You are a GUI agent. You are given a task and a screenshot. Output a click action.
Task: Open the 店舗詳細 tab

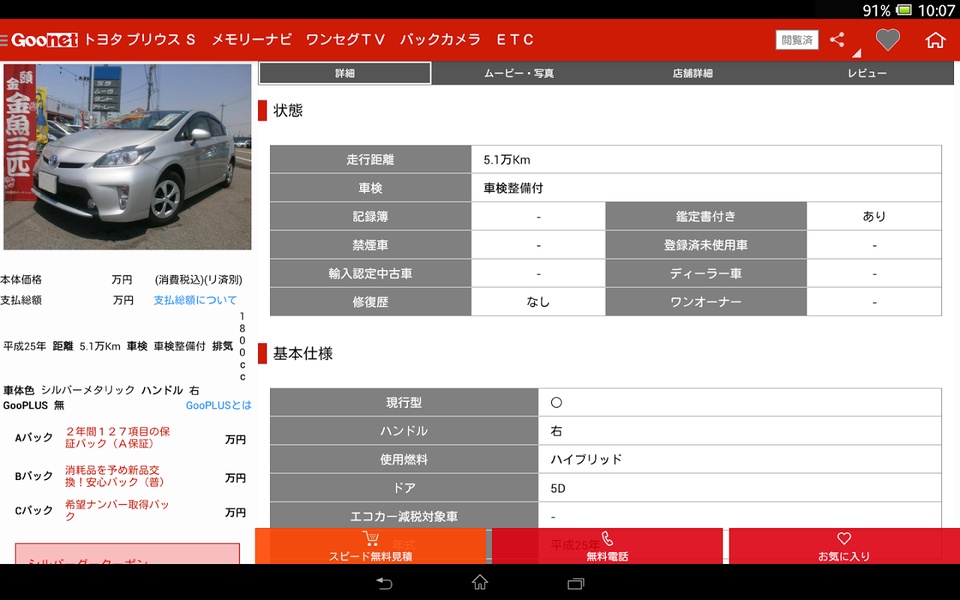[x=692, y=73]
